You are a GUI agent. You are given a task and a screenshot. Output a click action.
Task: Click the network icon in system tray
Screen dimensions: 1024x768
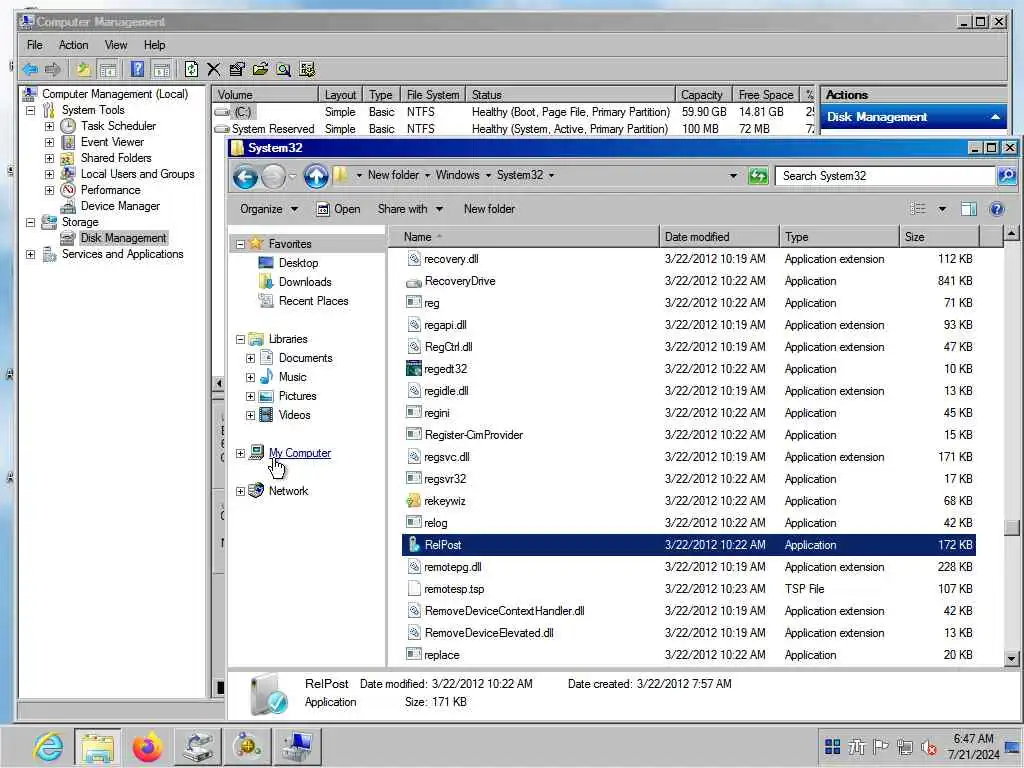click(x=904, y=746)
